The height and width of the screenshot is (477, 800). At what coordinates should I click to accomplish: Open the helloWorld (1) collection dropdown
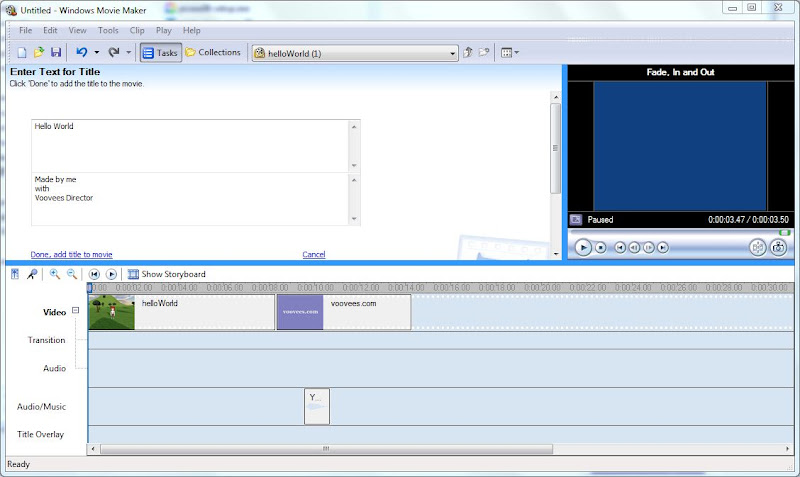pos(355,53)
